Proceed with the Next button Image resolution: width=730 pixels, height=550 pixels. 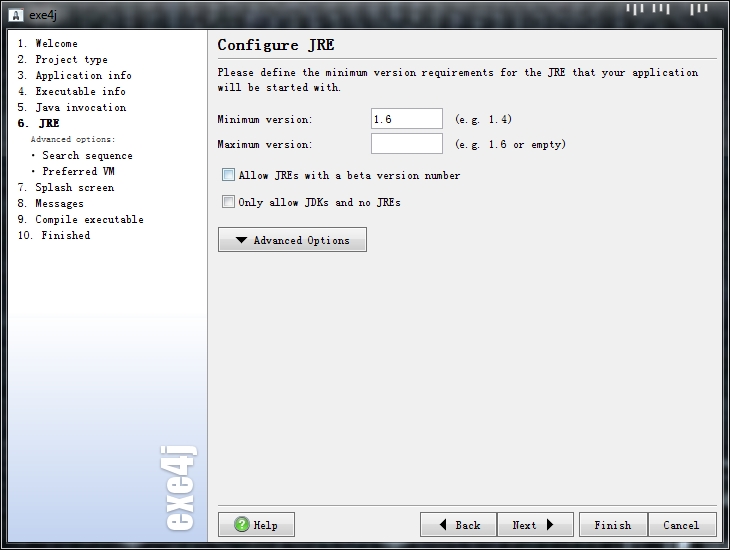pyautogui.click(x=535, y=525)
